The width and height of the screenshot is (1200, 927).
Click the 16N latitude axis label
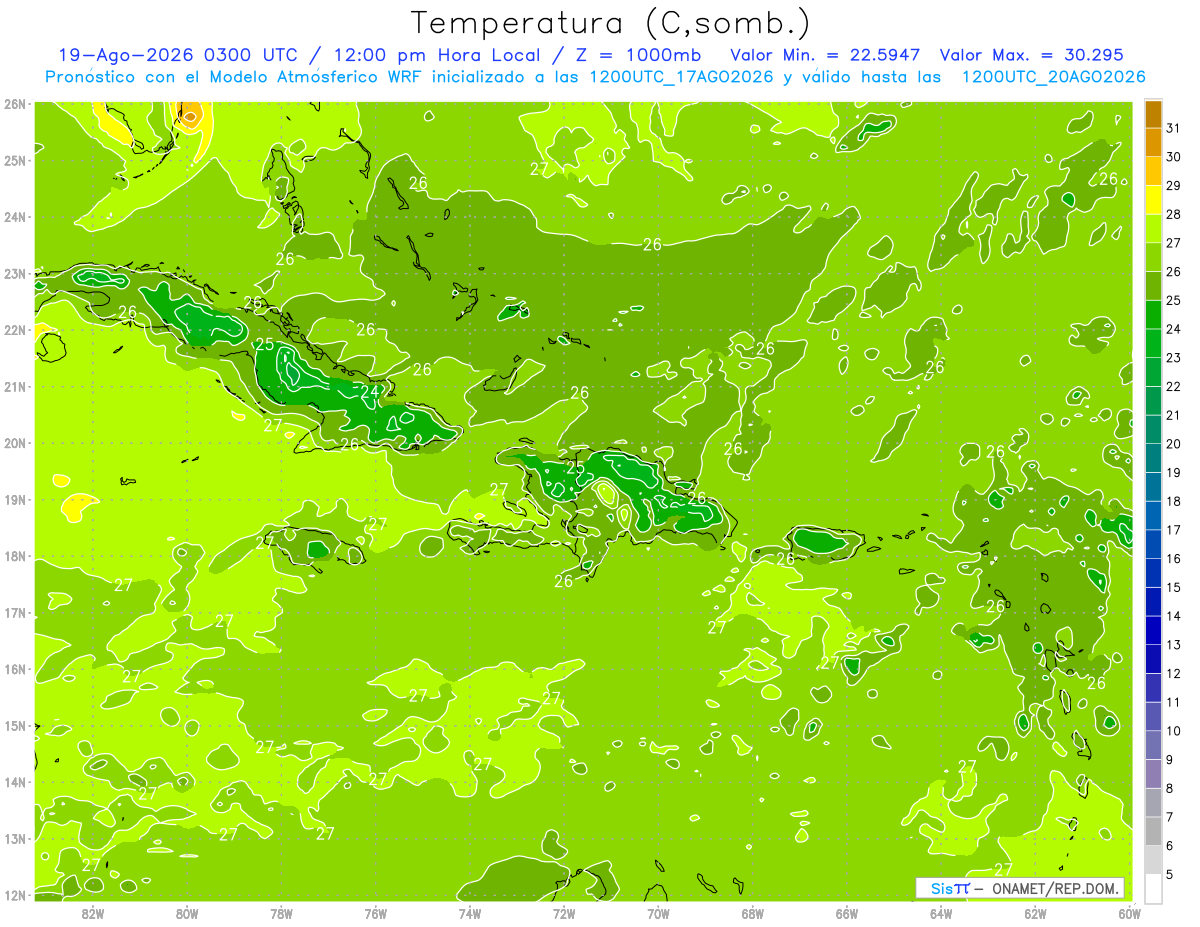pos(15,669)
